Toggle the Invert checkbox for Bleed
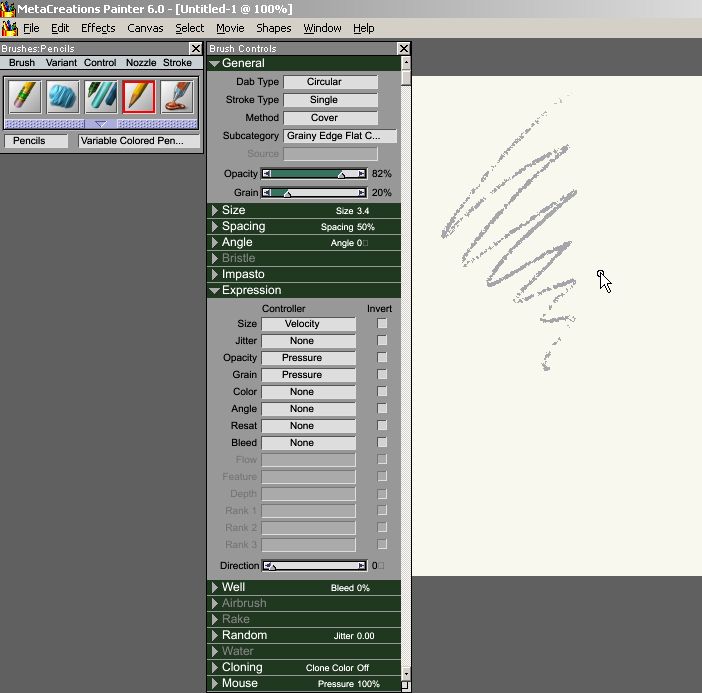The image size is (702, 693). tap(382, 443)
